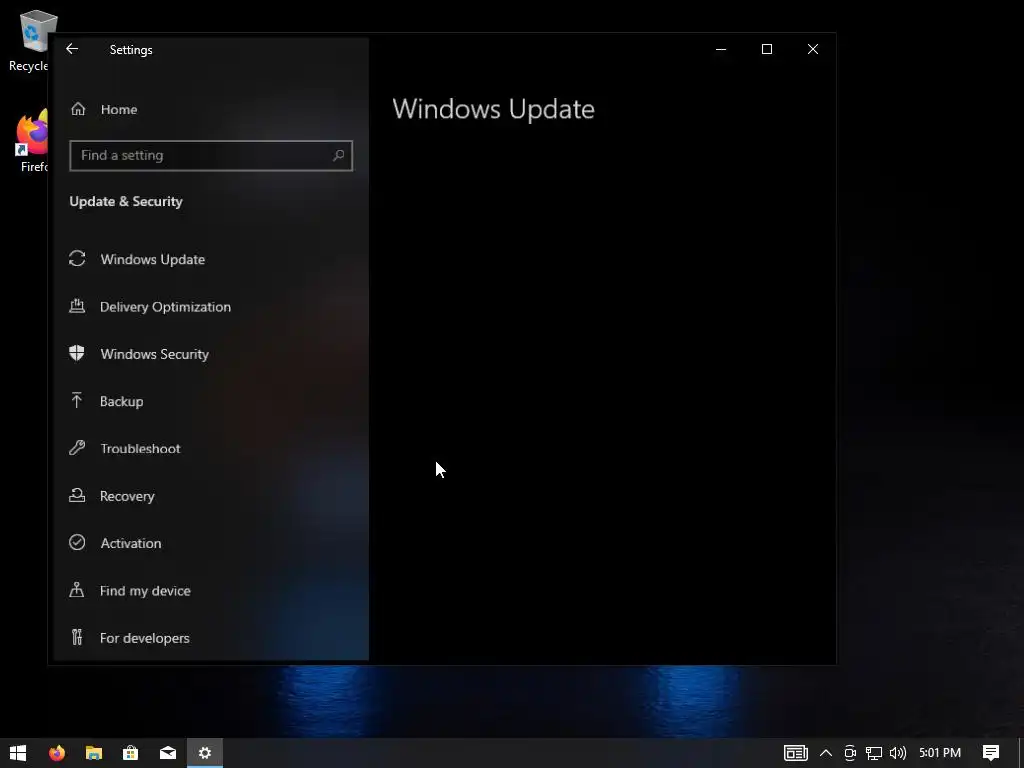Click the Troubleshoot wrench icon

[77, 448]
